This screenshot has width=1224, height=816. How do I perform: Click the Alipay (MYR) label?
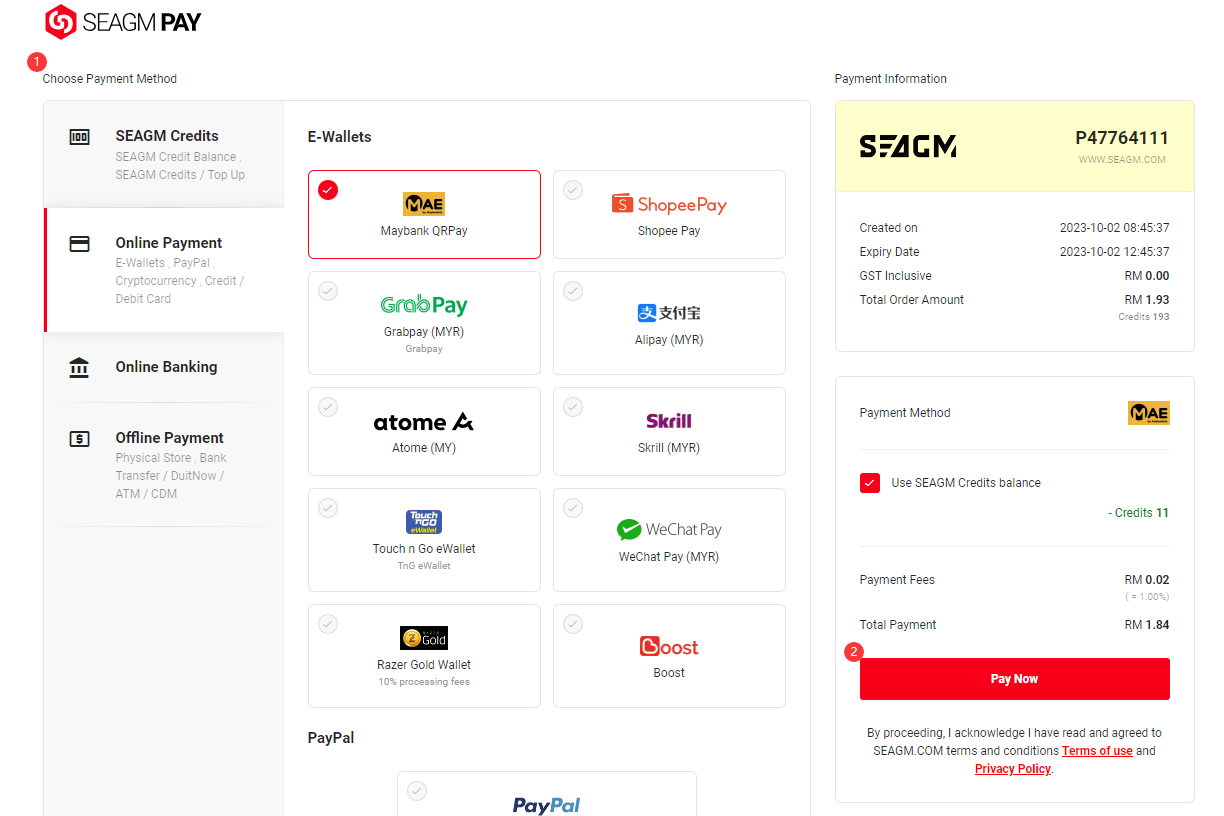pos(669,340)
